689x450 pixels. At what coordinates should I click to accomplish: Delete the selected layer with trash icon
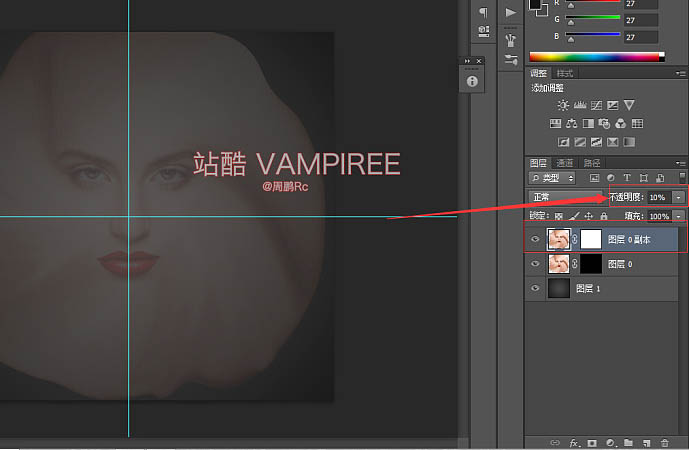click(664, 443)
